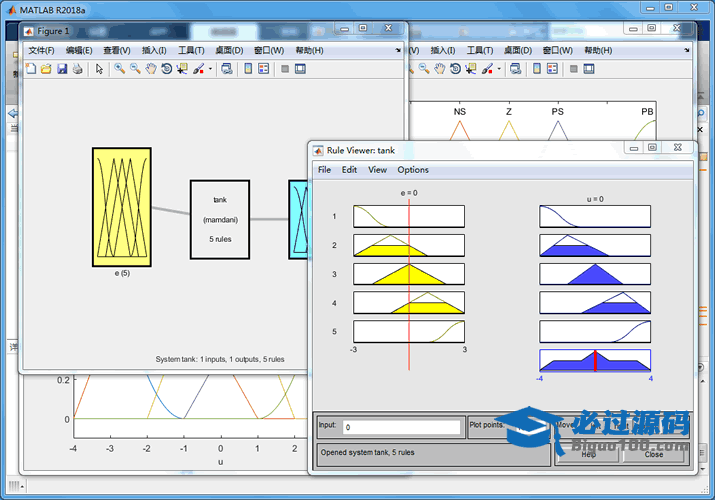Image resolution: width=715 pixels, height=500 pixels.
Task: Open 窗口(W) menu in Figure 1
Action: 269,50
